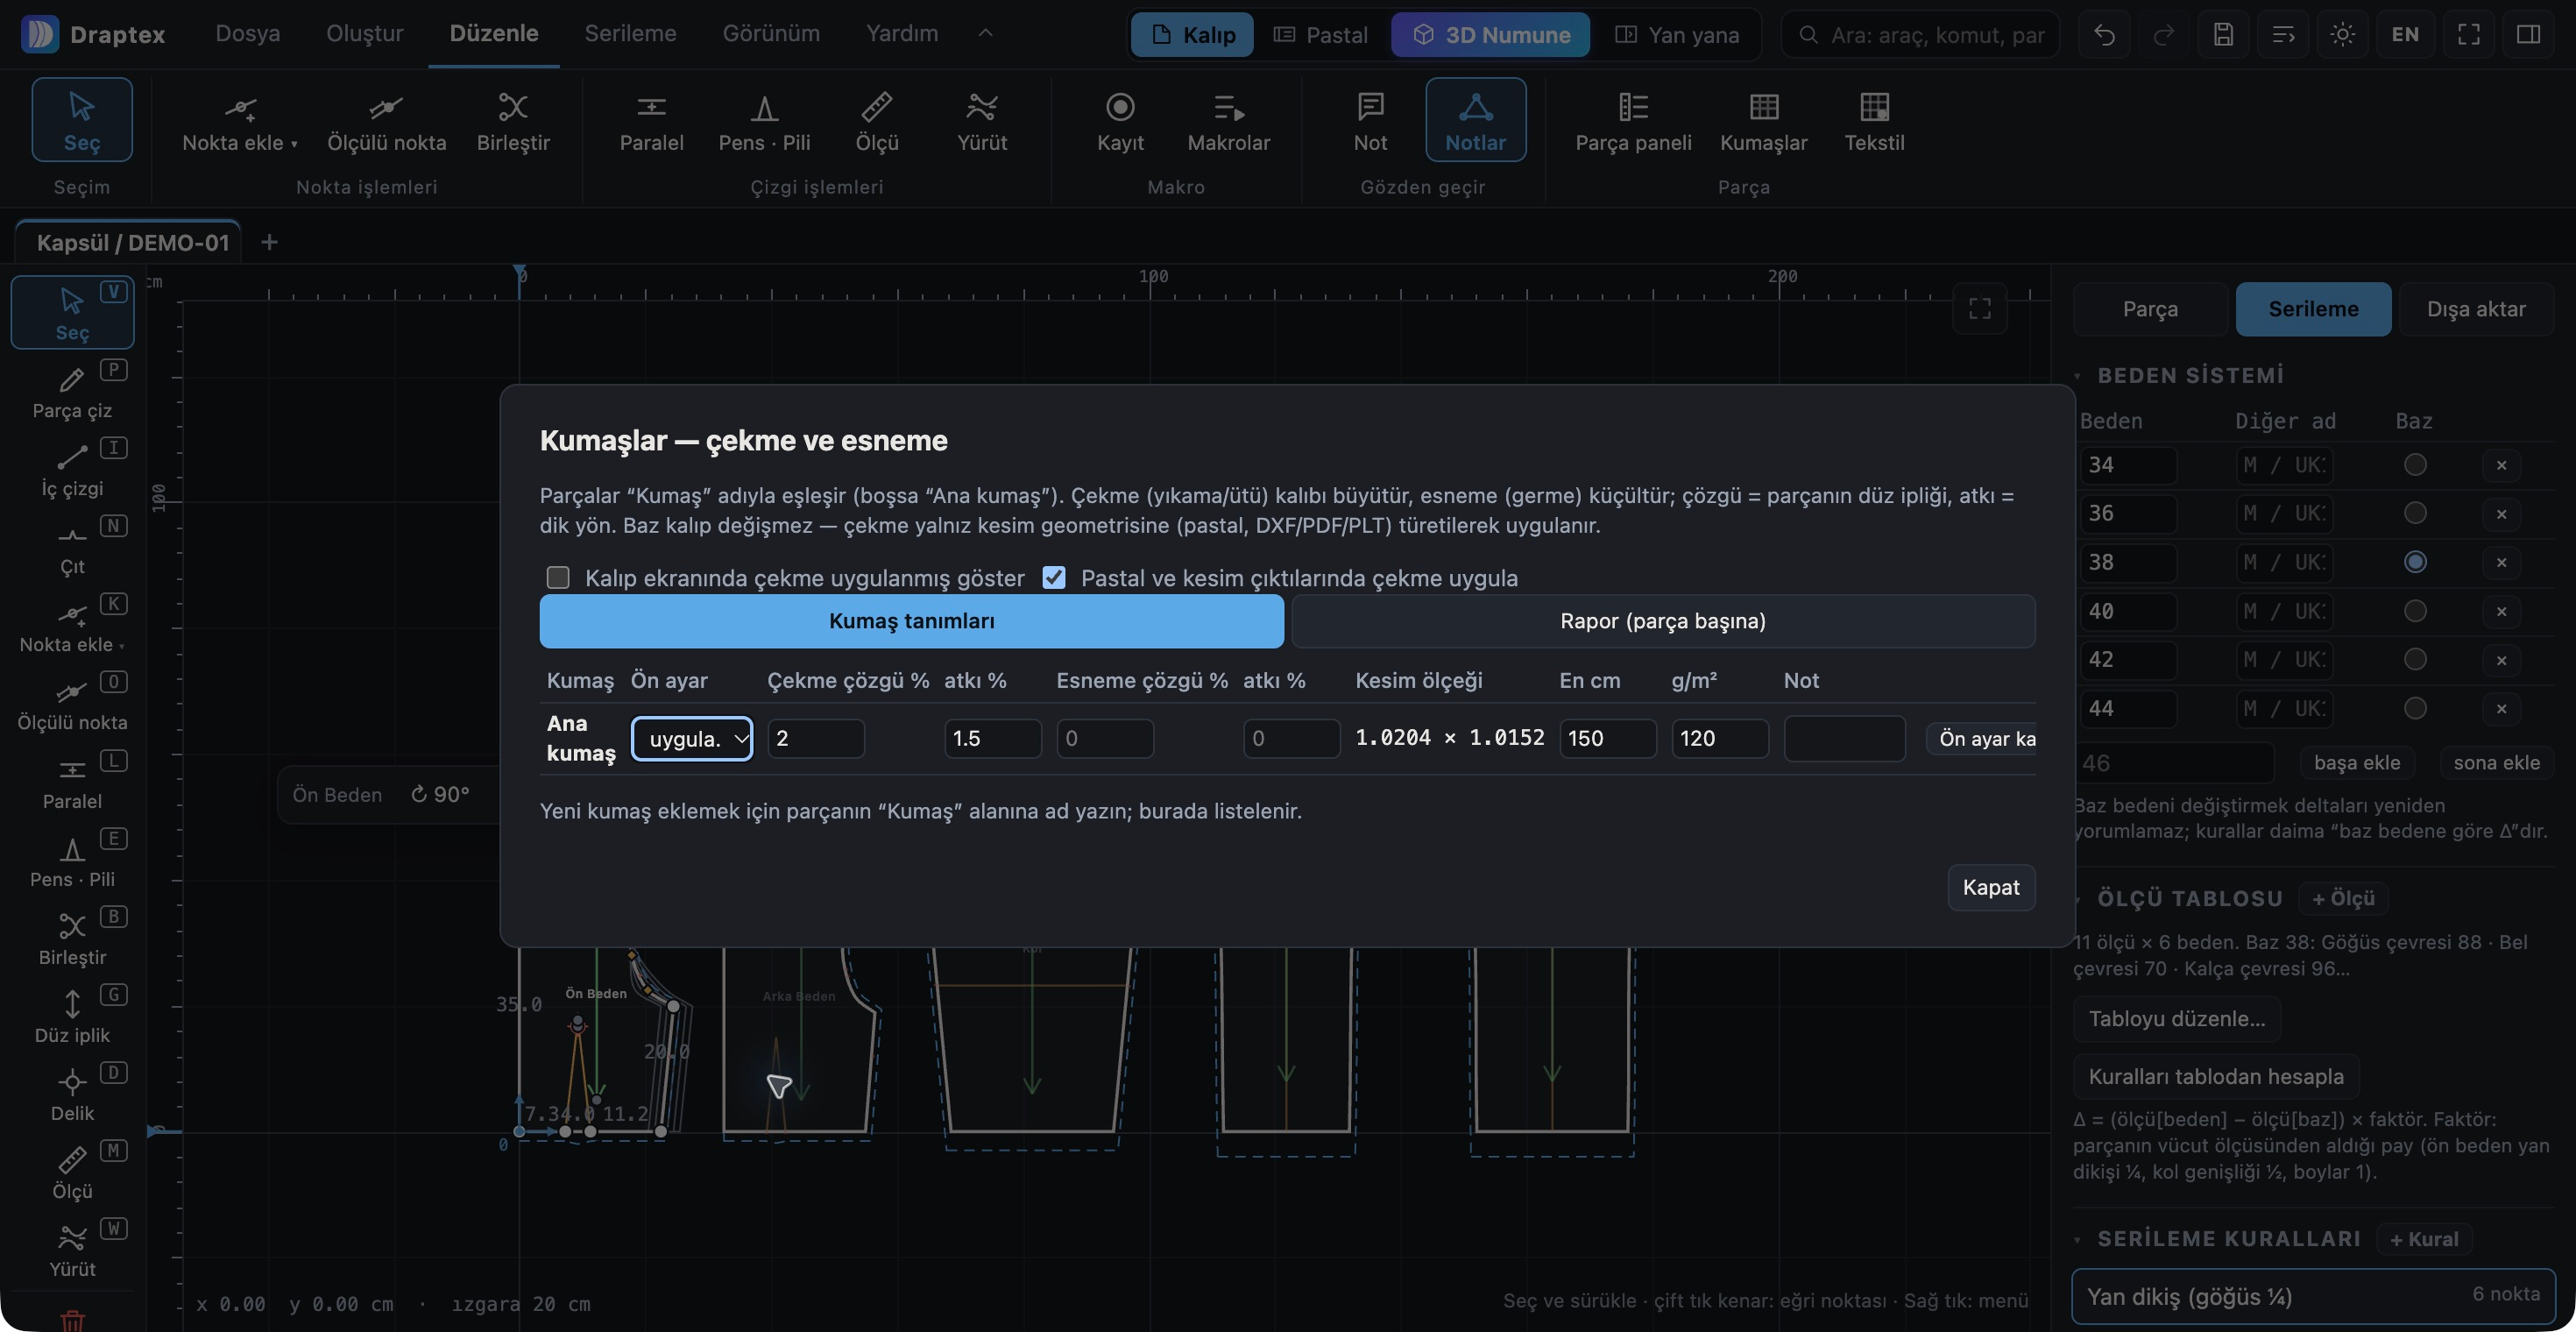Pick the Ölçülü nokta ribbon tool
Image resolution: width=2576 pixels, height=1332 pixels.
click(386, 120)
